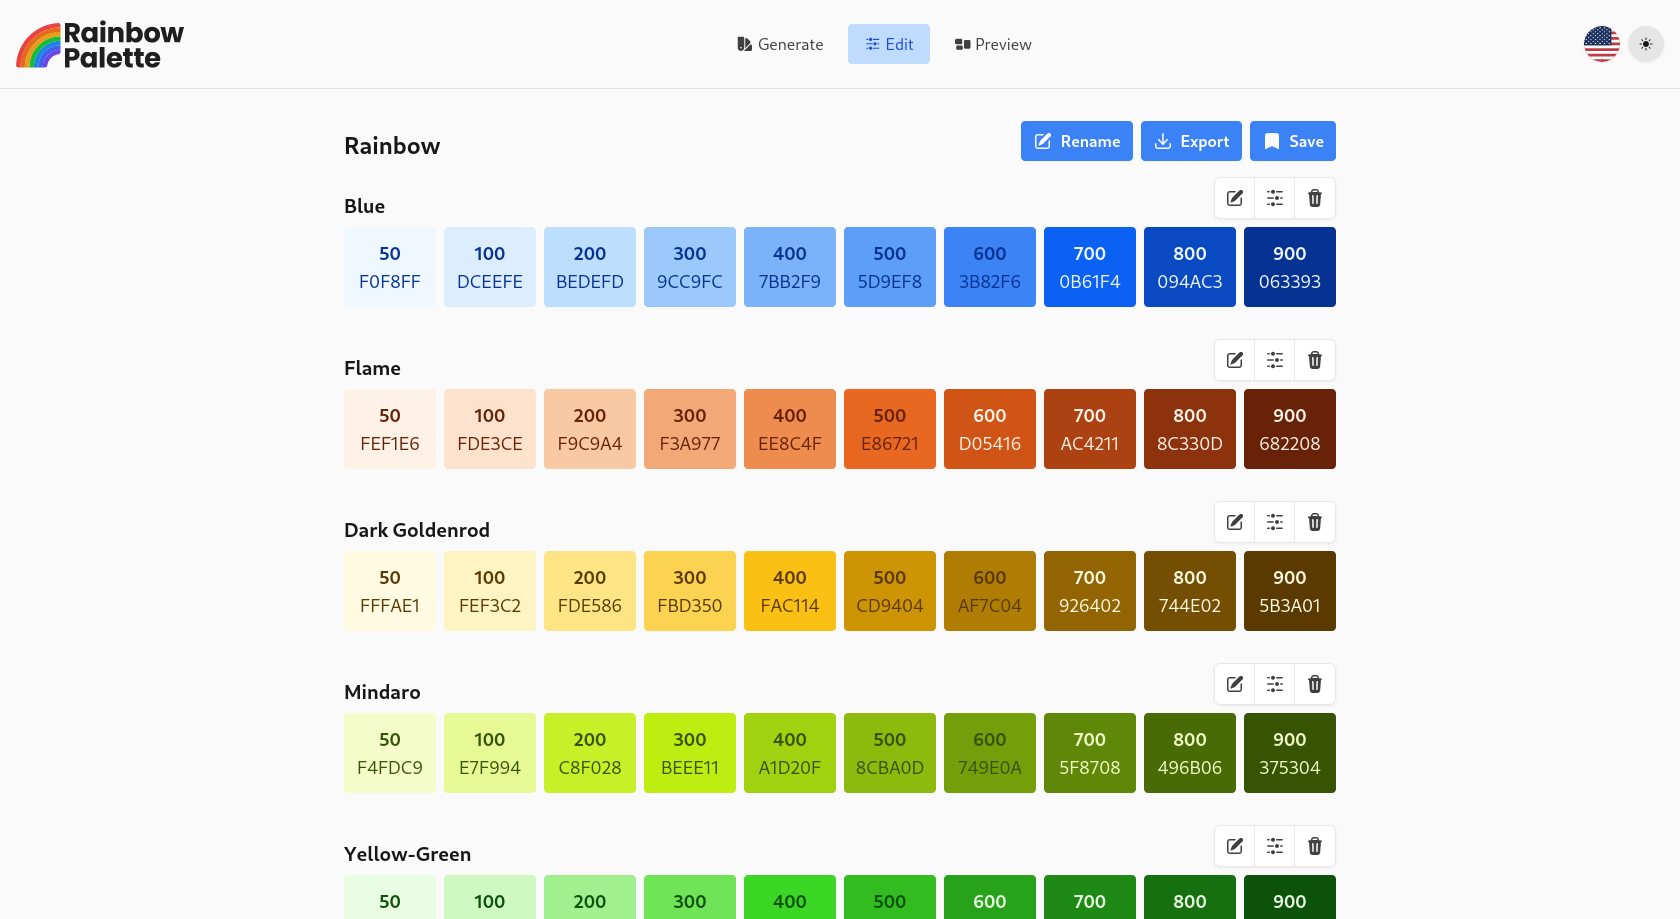Open adjust sliders icon for Yellow-Green palette
1680x919 pixels.
click(x=1275, y=846)
